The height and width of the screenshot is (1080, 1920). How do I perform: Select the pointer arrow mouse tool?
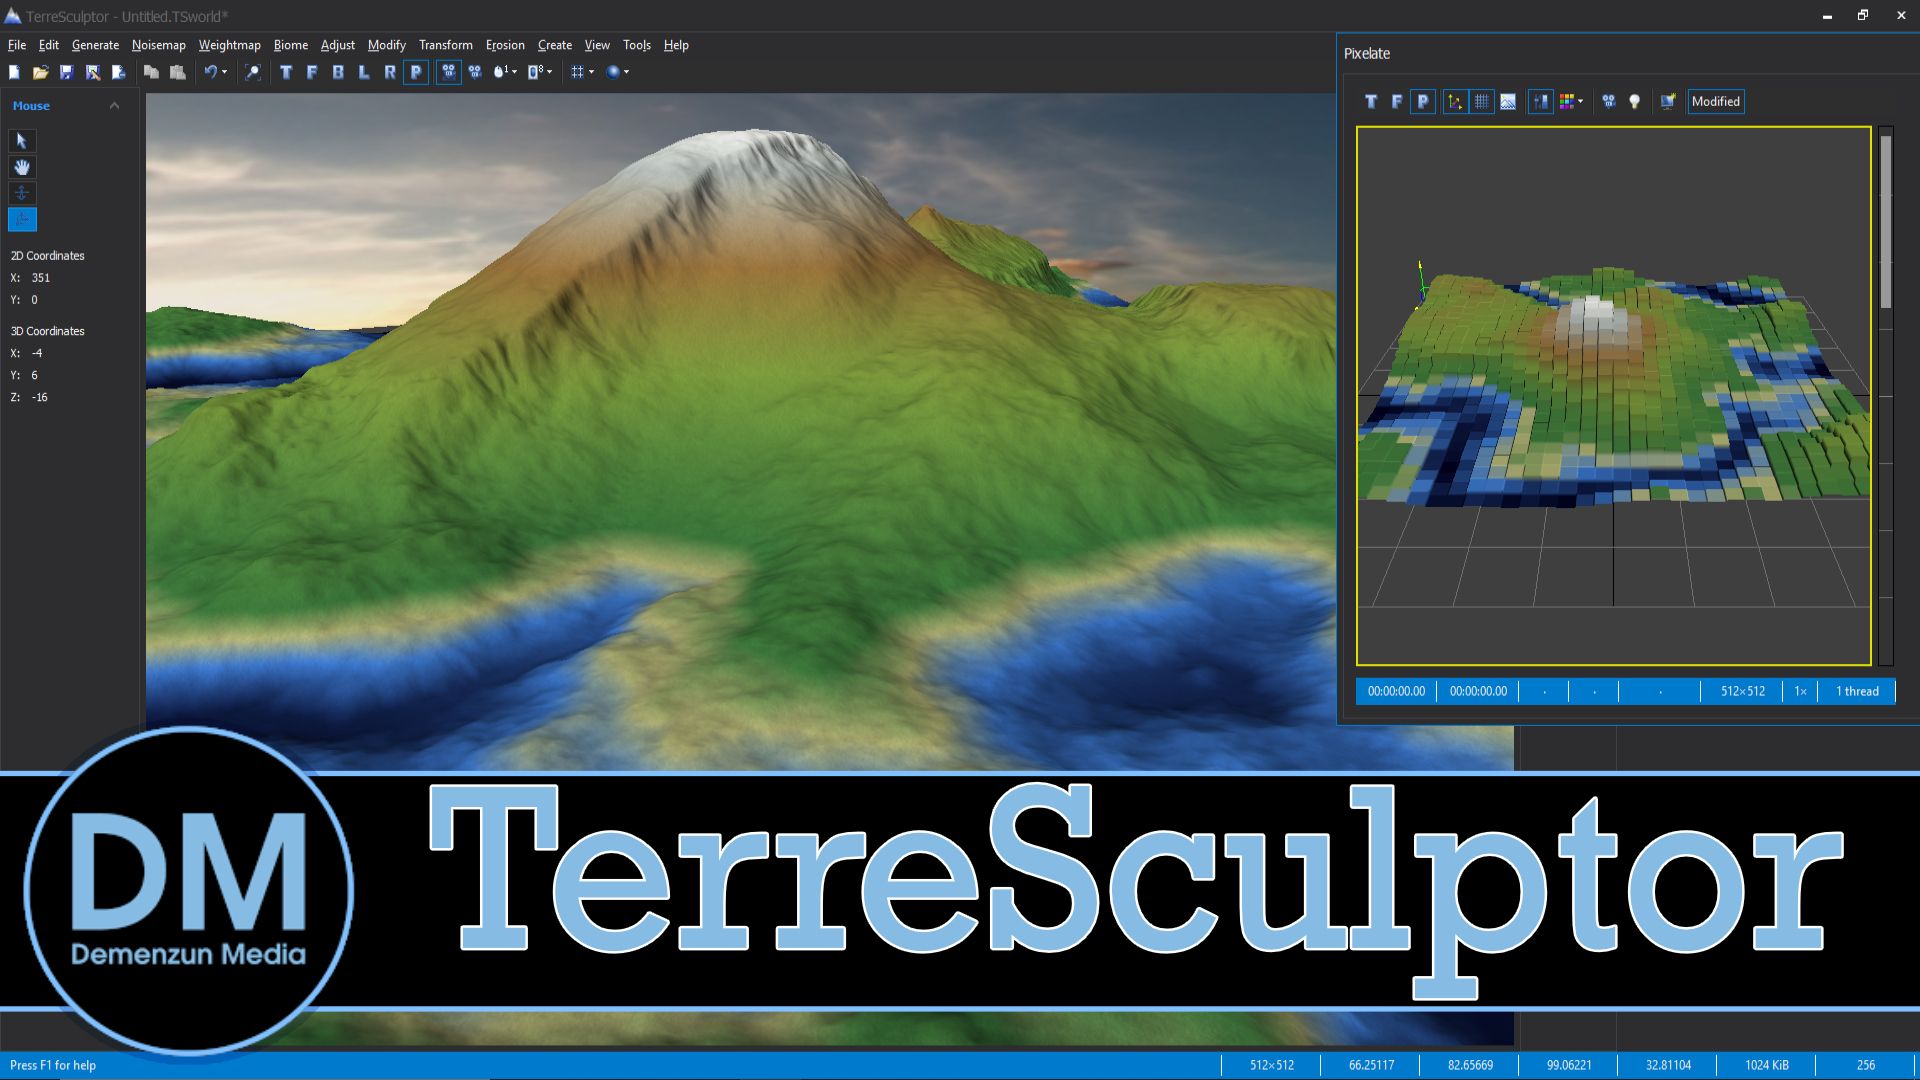pos(22,141)
